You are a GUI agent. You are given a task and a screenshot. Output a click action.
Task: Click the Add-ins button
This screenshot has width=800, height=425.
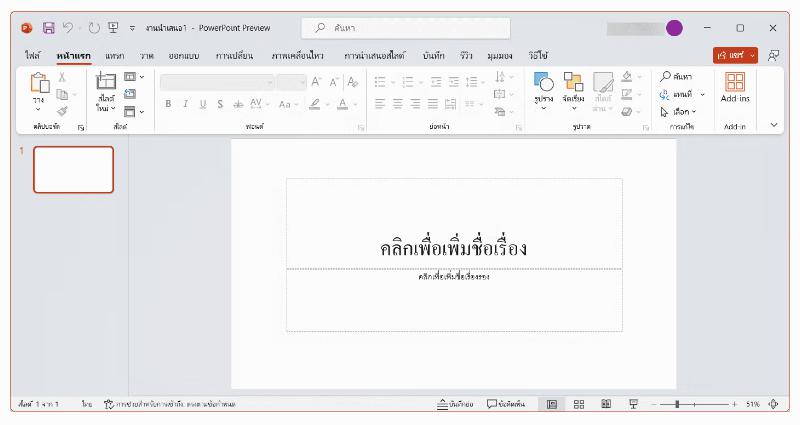(x=735, y=87)
